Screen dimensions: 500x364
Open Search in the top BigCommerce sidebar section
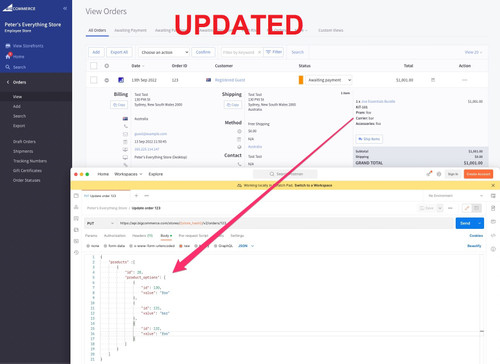point(19,67)
